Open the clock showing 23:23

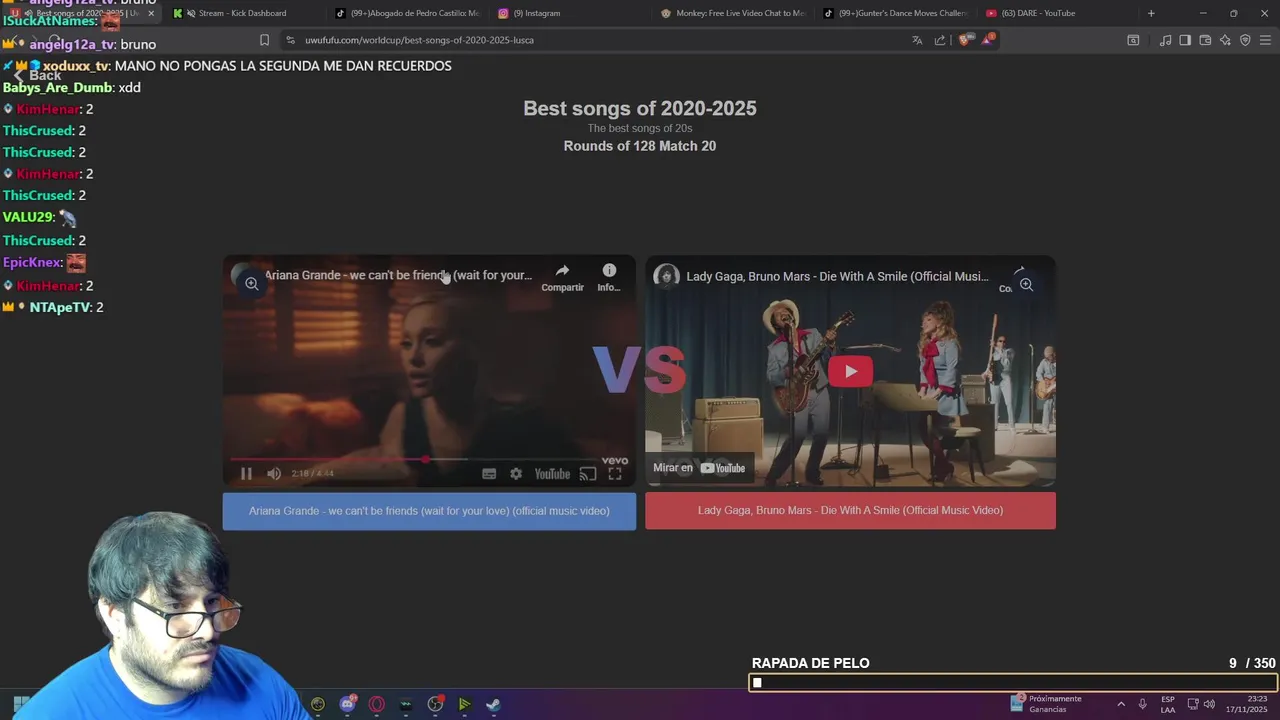[x=1246, y=704]
